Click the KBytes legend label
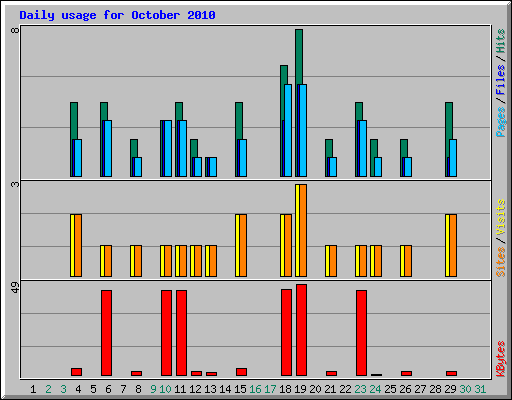 coord(500,359)
